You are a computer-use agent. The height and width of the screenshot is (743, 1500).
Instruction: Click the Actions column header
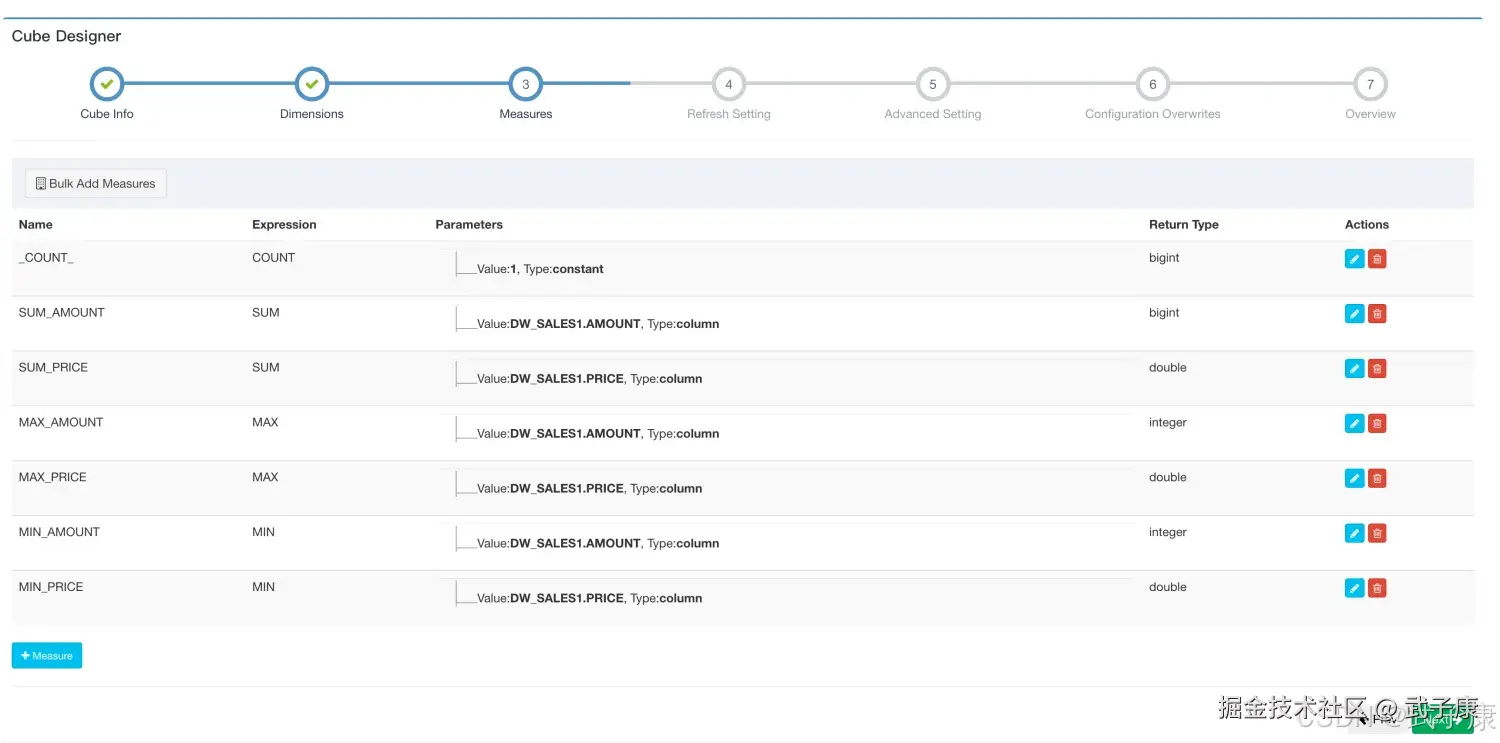(x=1367, y=225)
